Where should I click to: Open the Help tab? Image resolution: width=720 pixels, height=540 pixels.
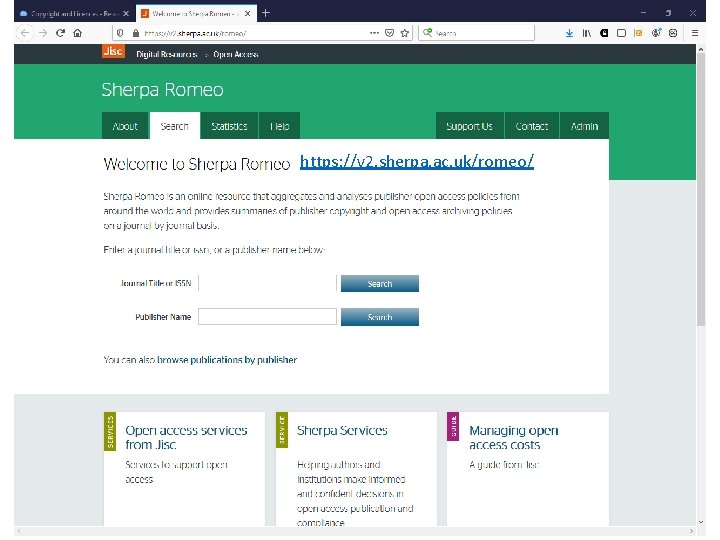[279, 126]
